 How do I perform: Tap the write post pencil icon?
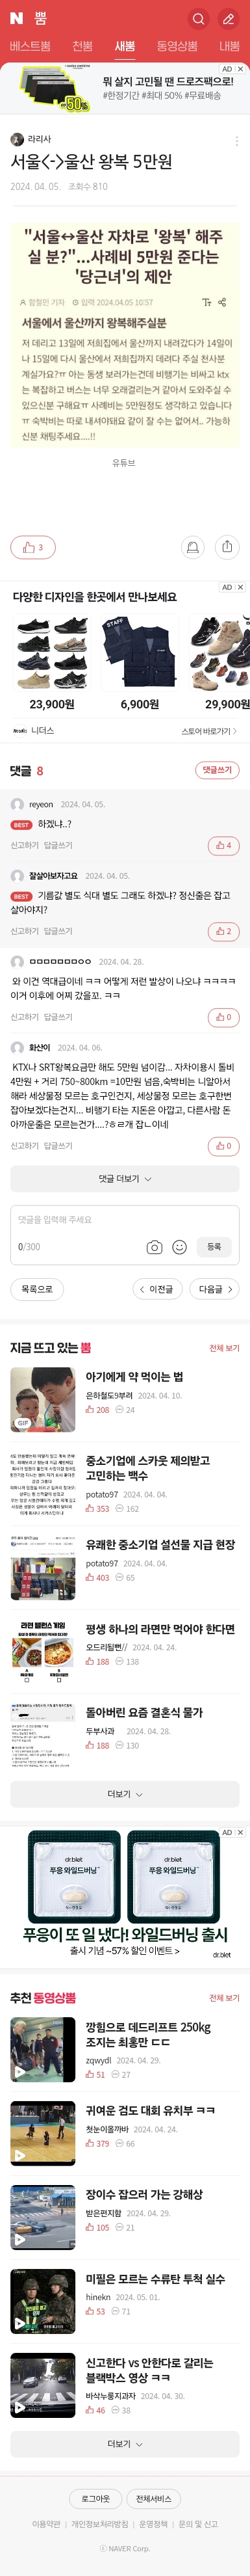tap(228, 18)
